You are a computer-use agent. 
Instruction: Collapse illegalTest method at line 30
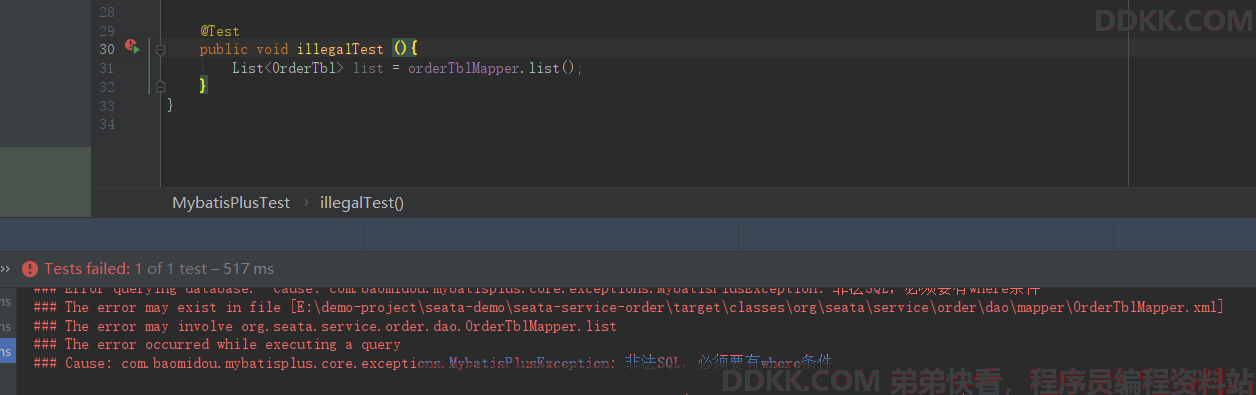click(x=160, y=48)
